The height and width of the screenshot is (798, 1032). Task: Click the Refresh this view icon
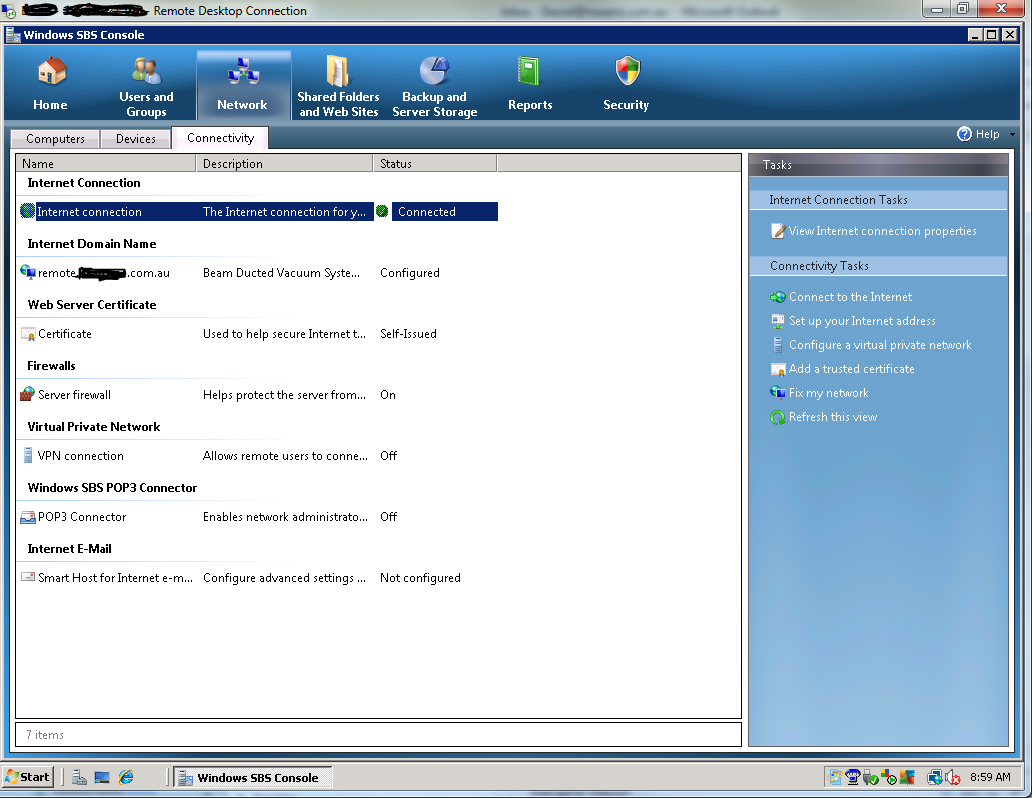pos(777,417)
